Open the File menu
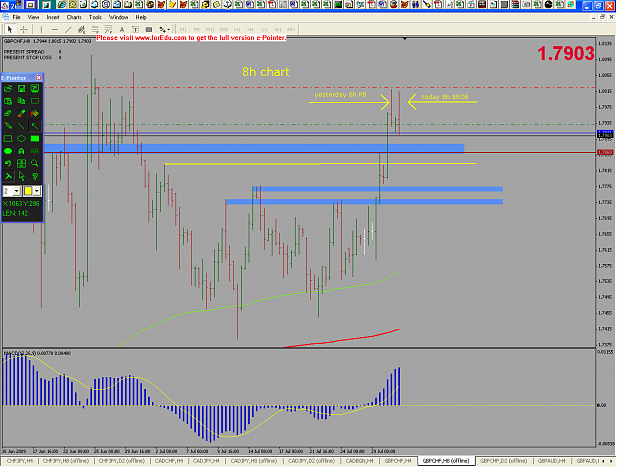This screenshot has width=625, height=467. pos(16,17)
